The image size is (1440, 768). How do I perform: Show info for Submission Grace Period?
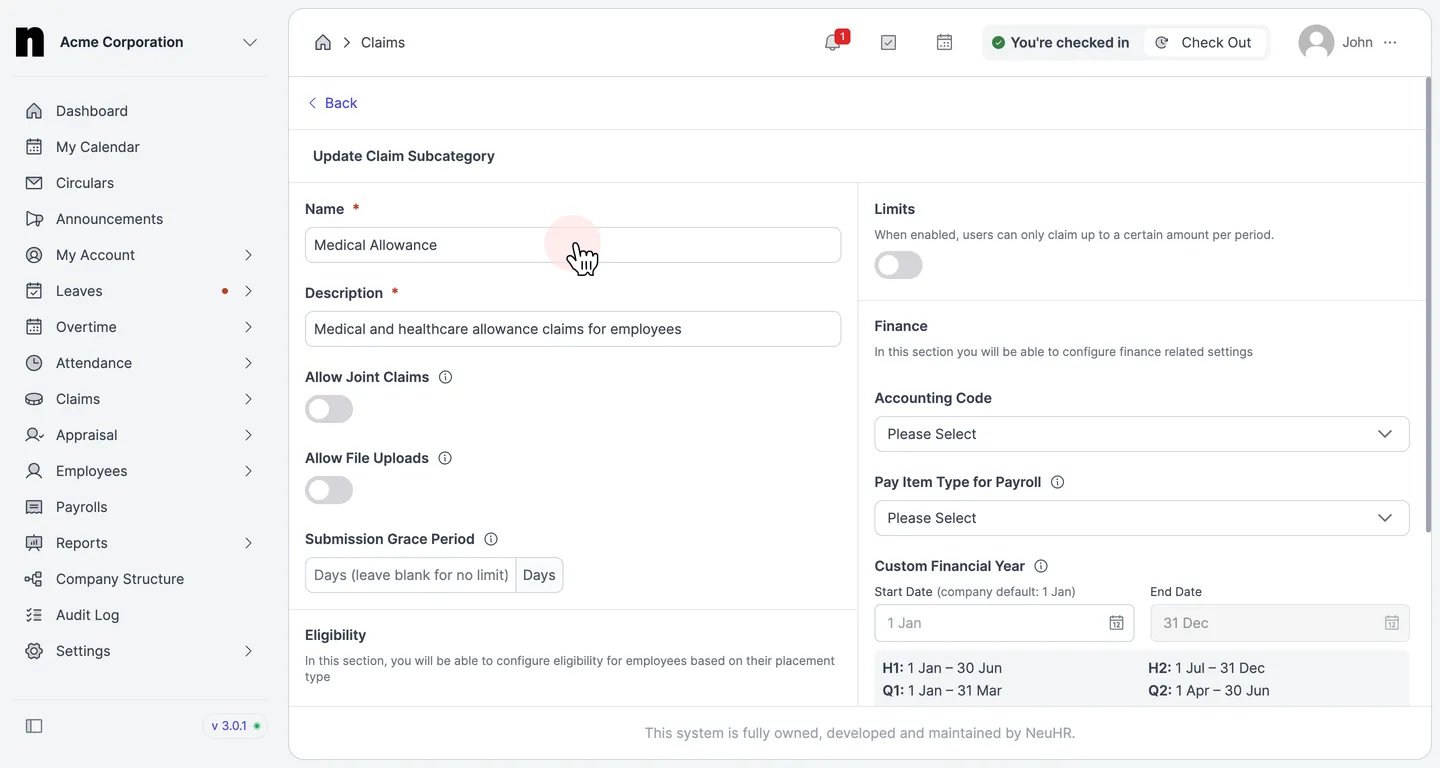pyautogui.click(x=491, y=539)
